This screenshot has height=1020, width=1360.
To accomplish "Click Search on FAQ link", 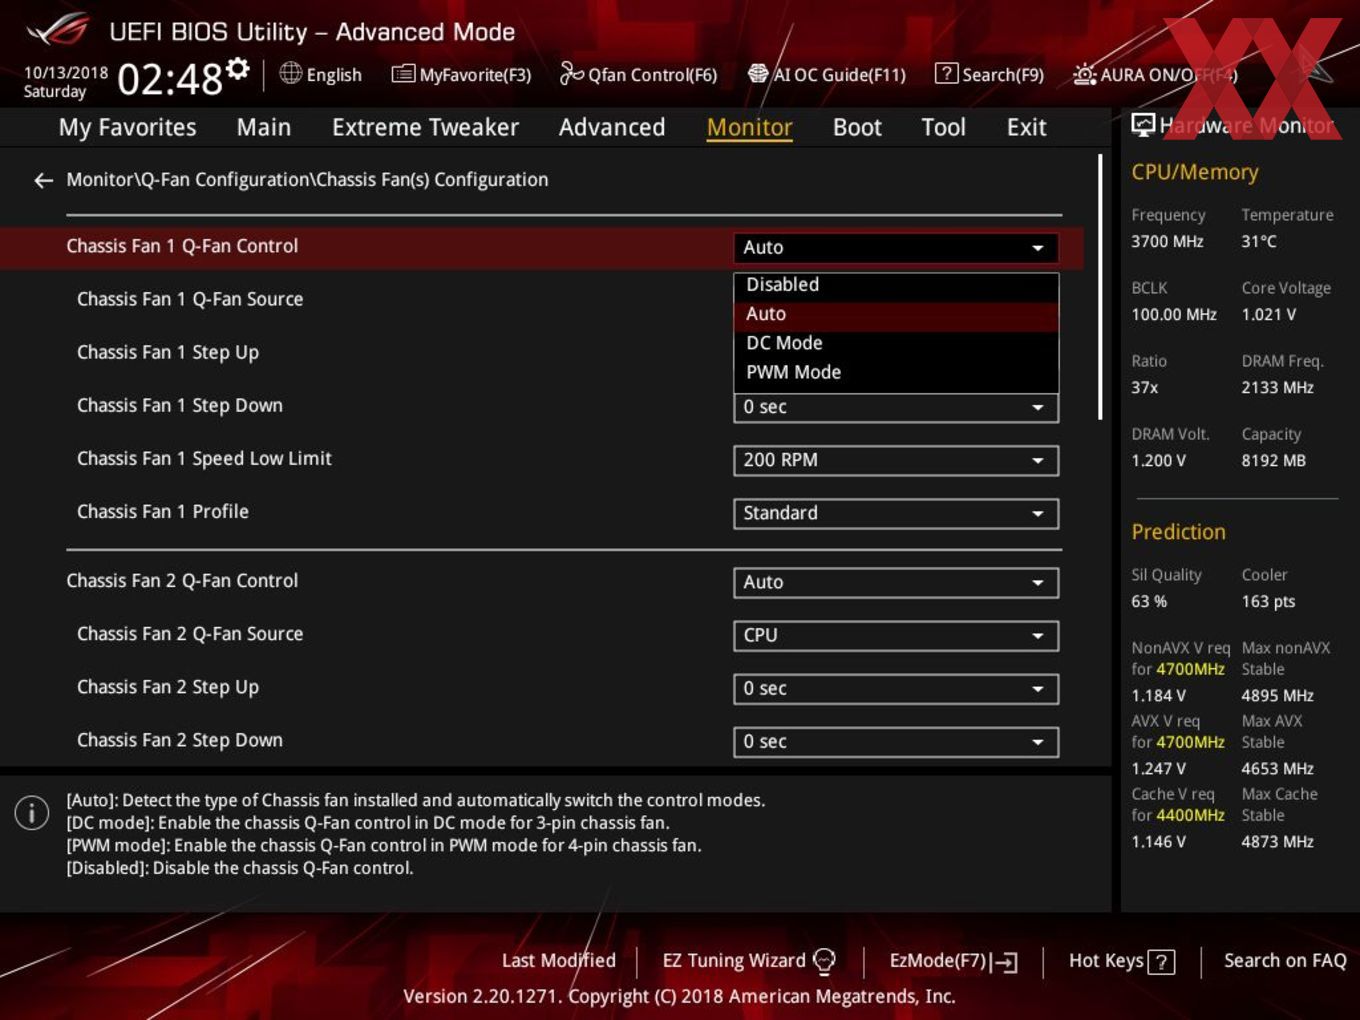I will coord(1285,961).
